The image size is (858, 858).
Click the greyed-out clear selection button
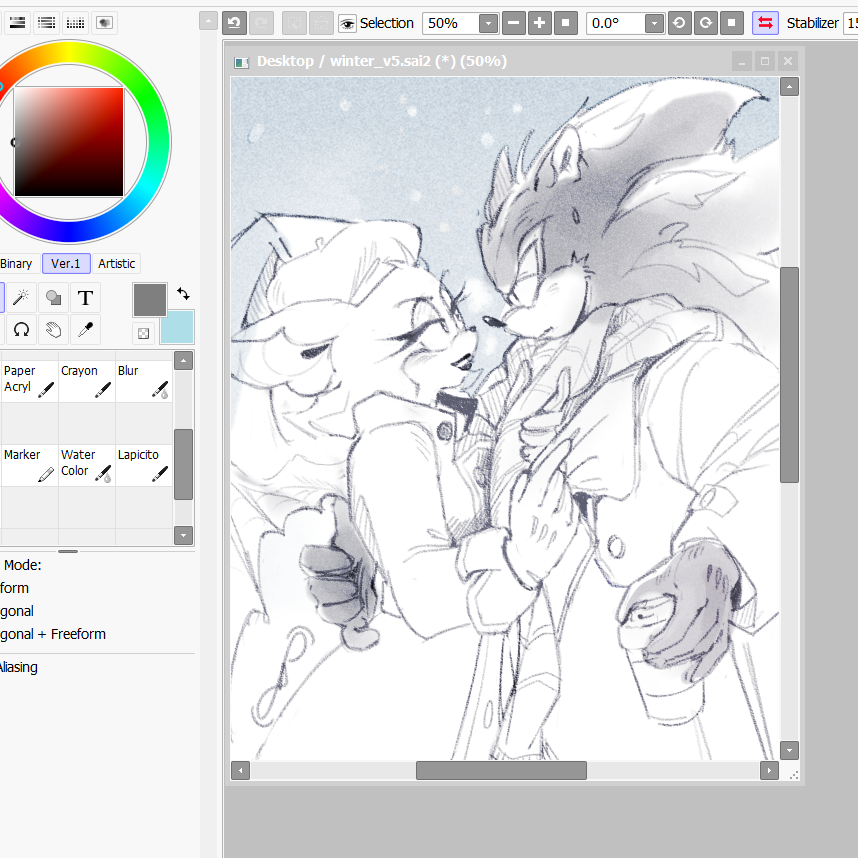pos(294,23)
